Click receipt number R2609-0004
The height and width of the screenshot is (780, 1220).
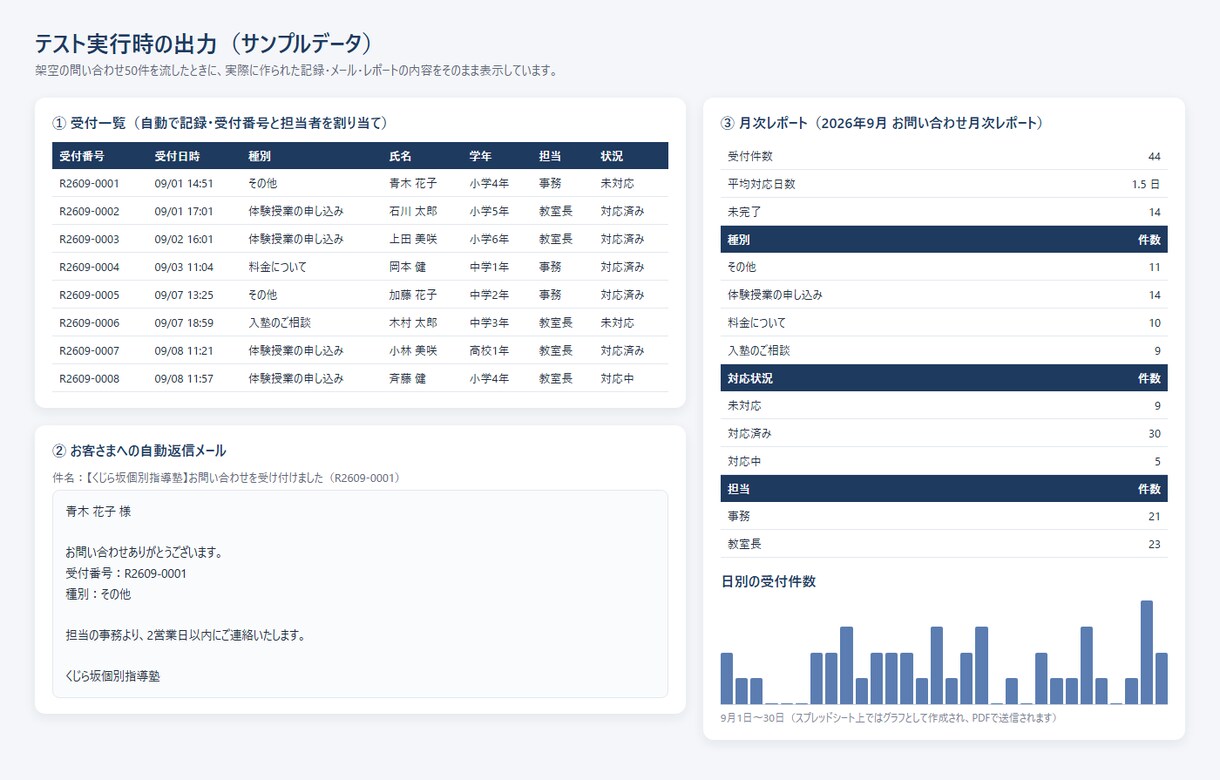click(x=89, y=267)
